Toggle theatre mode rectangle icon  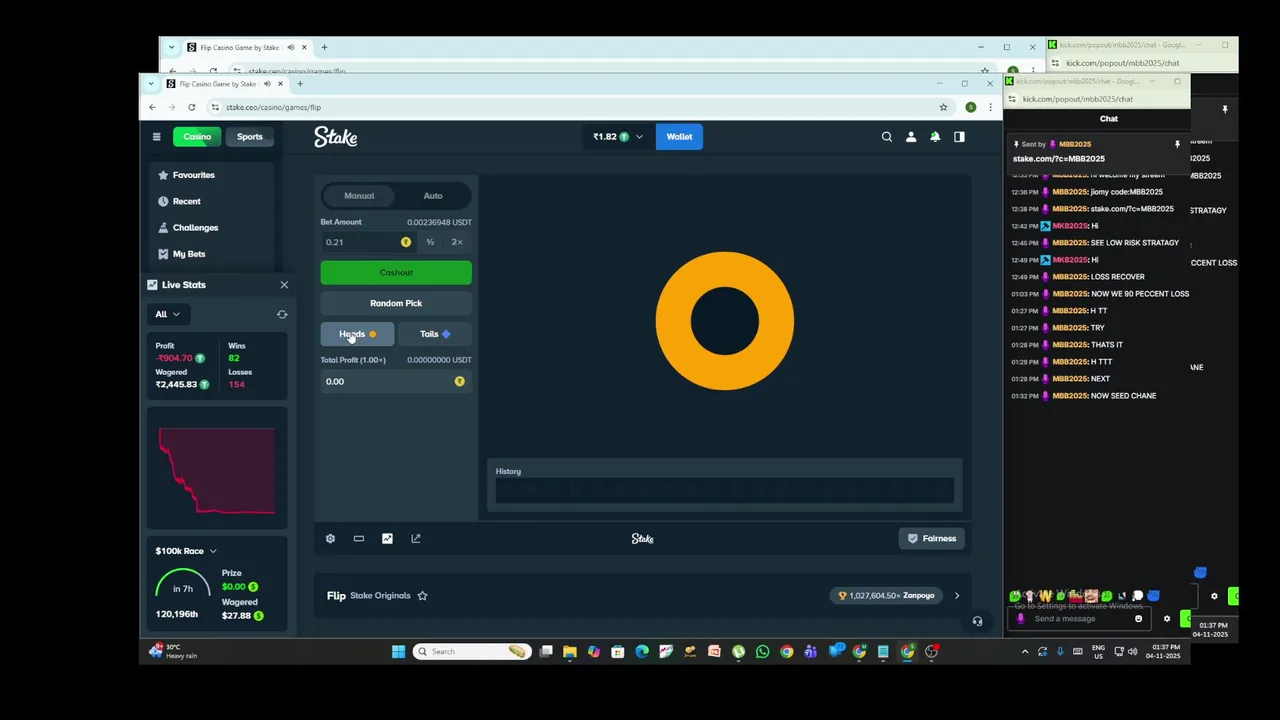[x=359, y=539]
